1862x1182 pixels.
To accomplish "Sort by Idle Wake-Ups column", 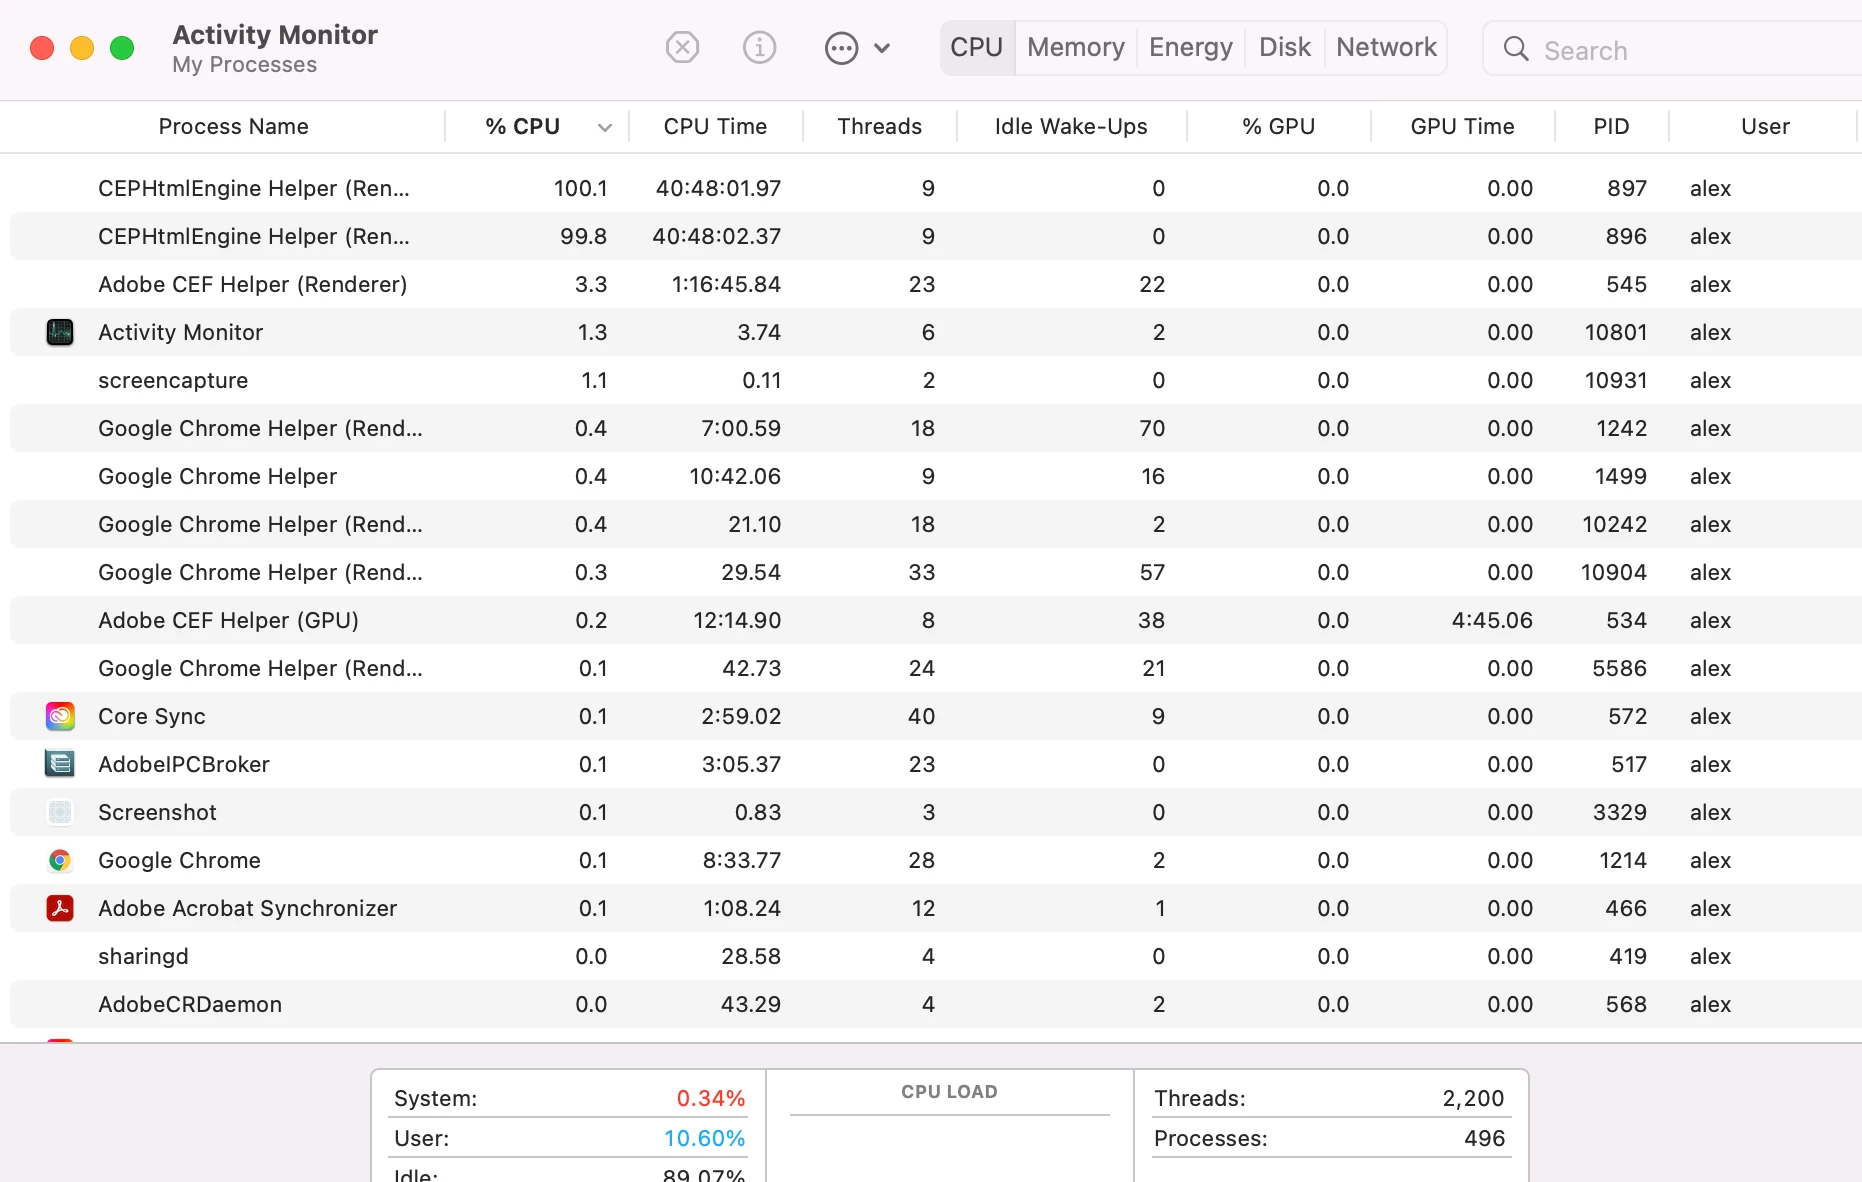I will [x=1071, y=127].
